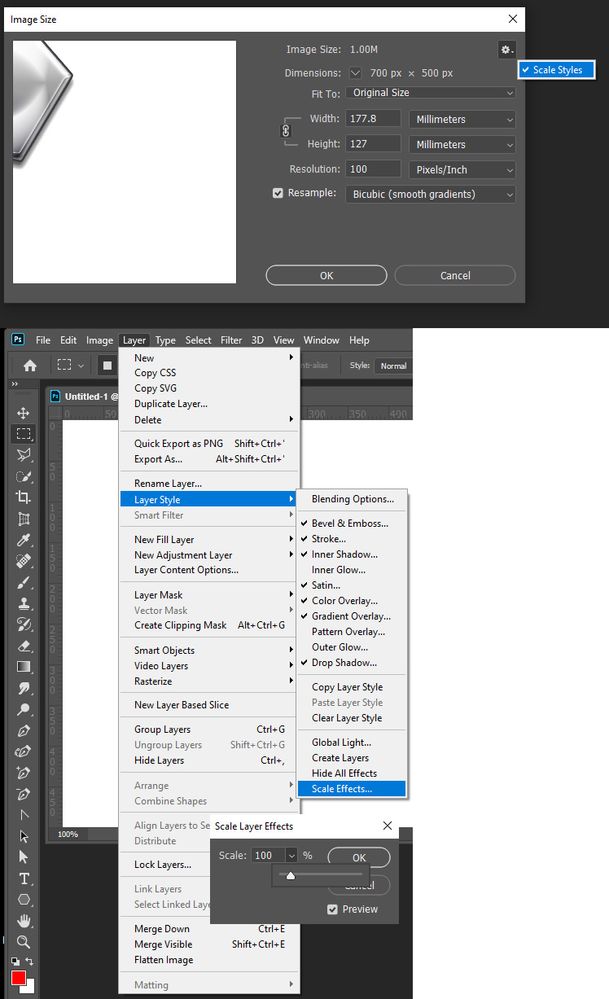609x999 pixels.
Task: Toggle the Bevel & Emboss effect
Action: (352, 523)
